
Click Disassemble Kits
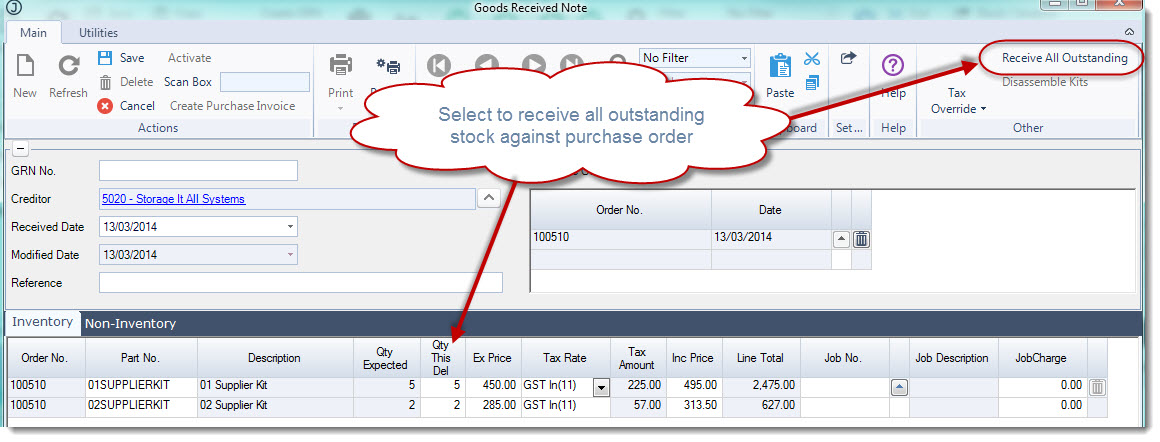1045,82
